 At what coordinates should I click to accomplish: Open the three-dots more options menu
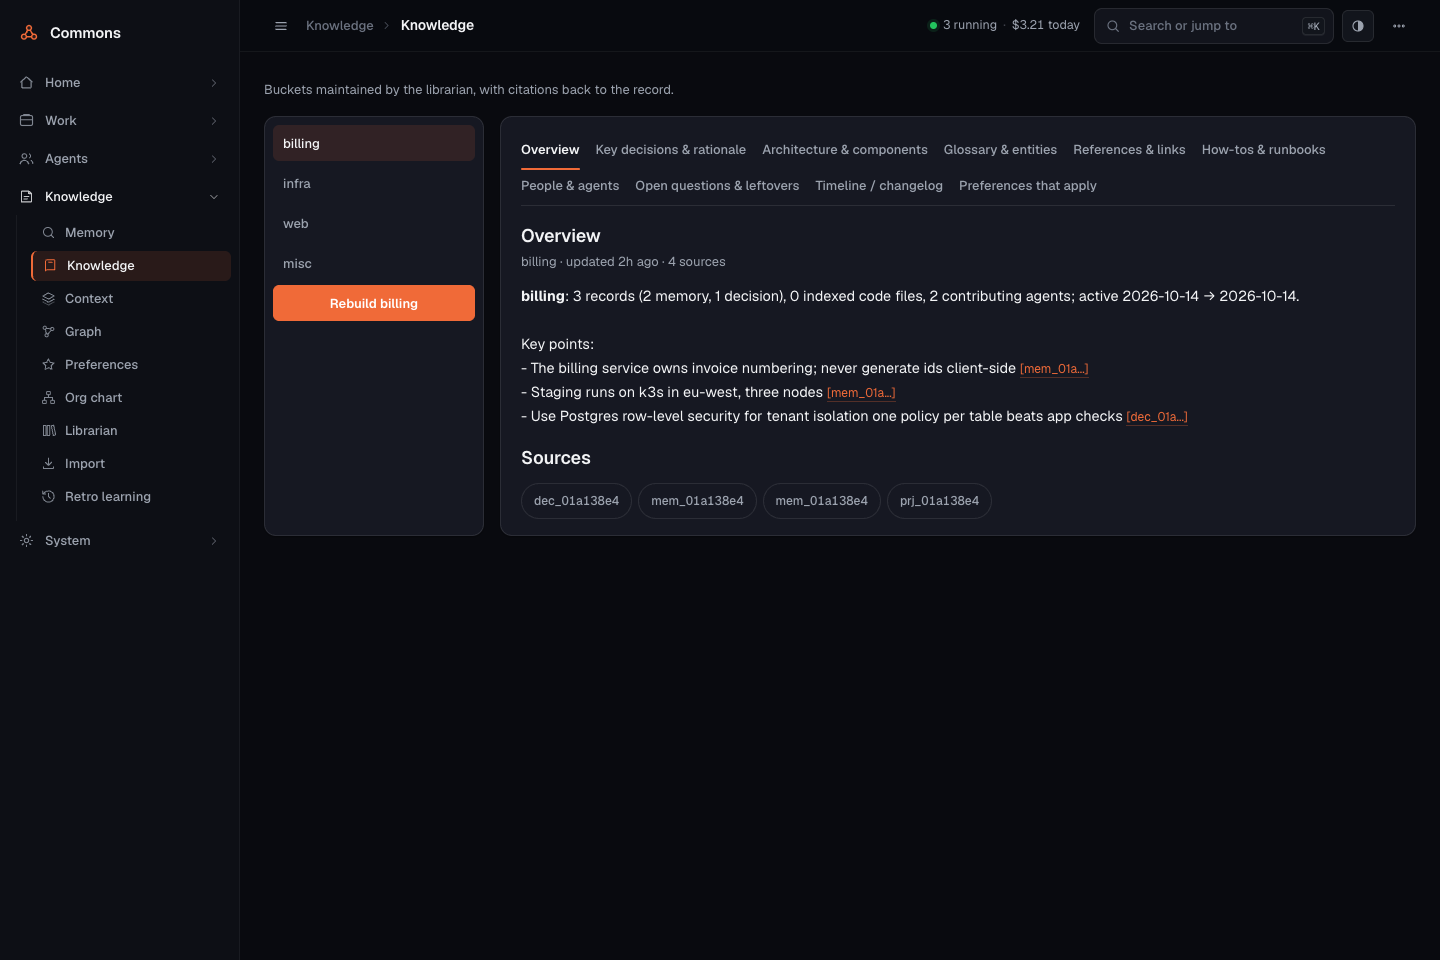1399,26
